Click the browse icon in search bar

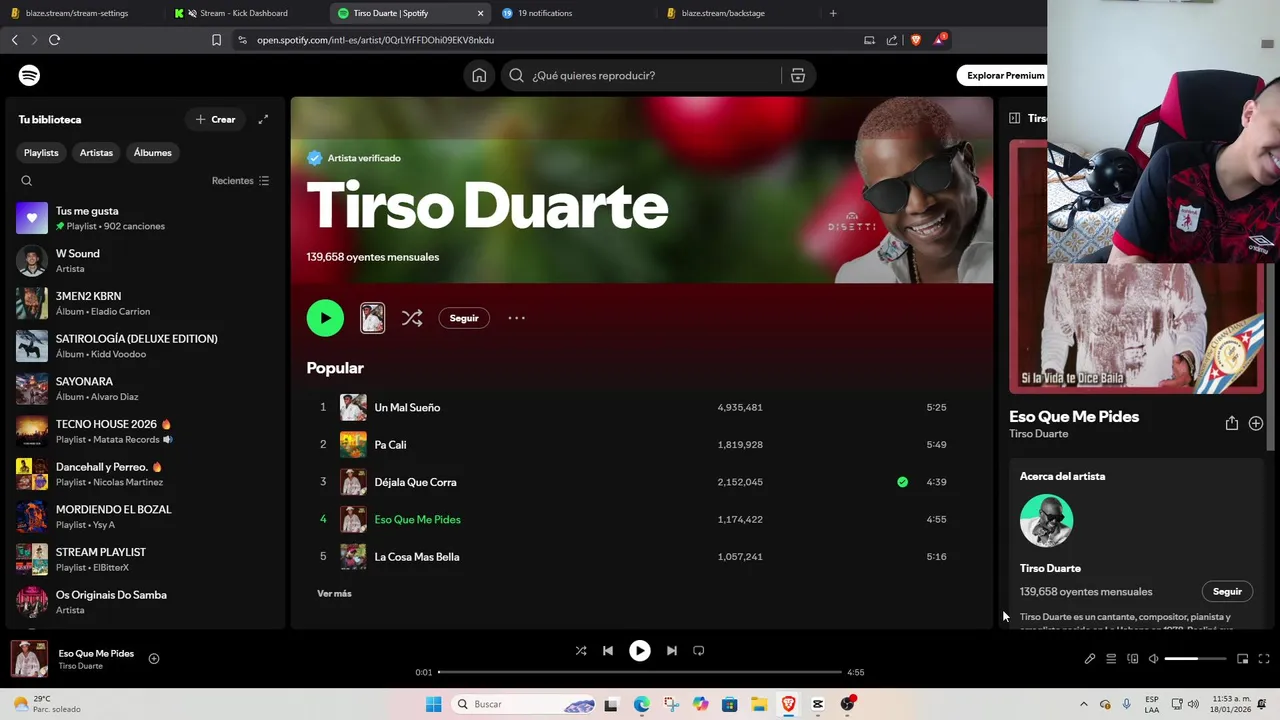pyautogui.click(x=797, y=76)
